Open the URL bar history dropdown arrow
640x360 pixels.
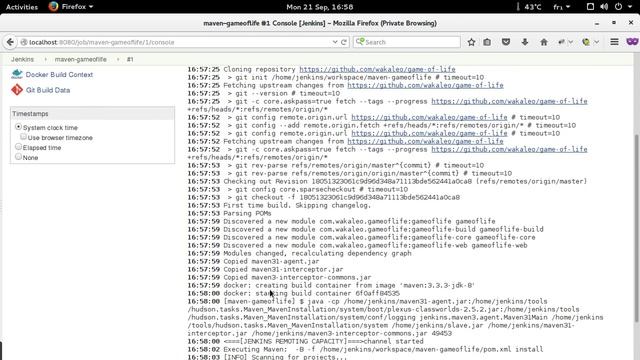335,42
